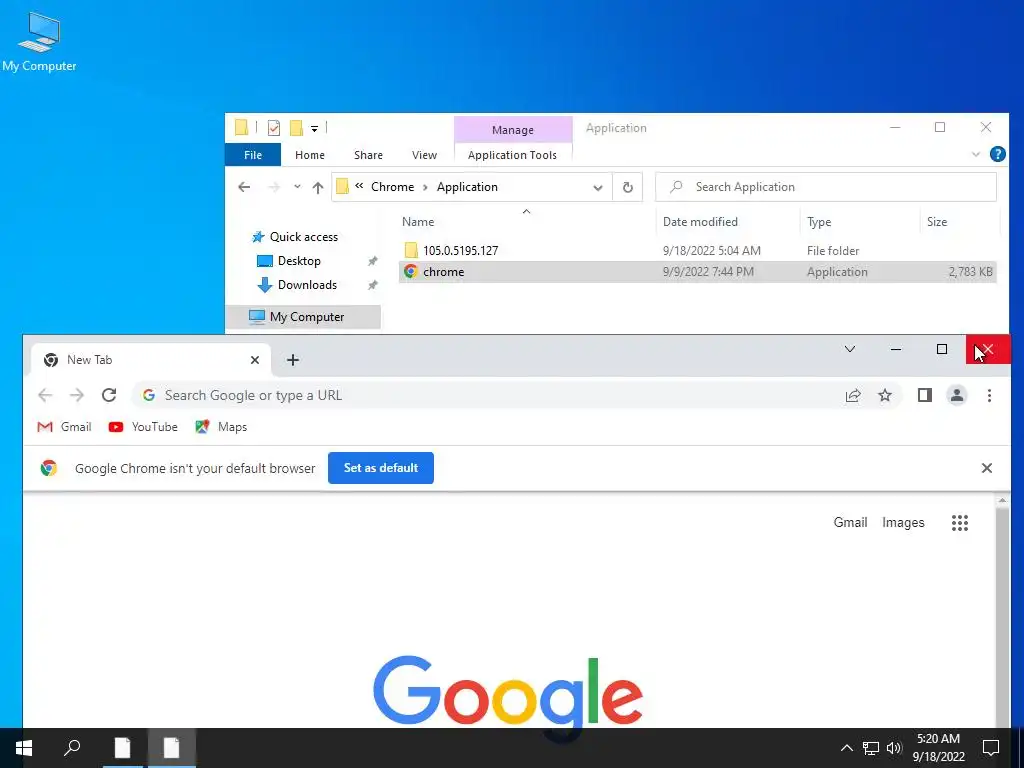Open Explorer address bar history dropdown

coord(598,187)
